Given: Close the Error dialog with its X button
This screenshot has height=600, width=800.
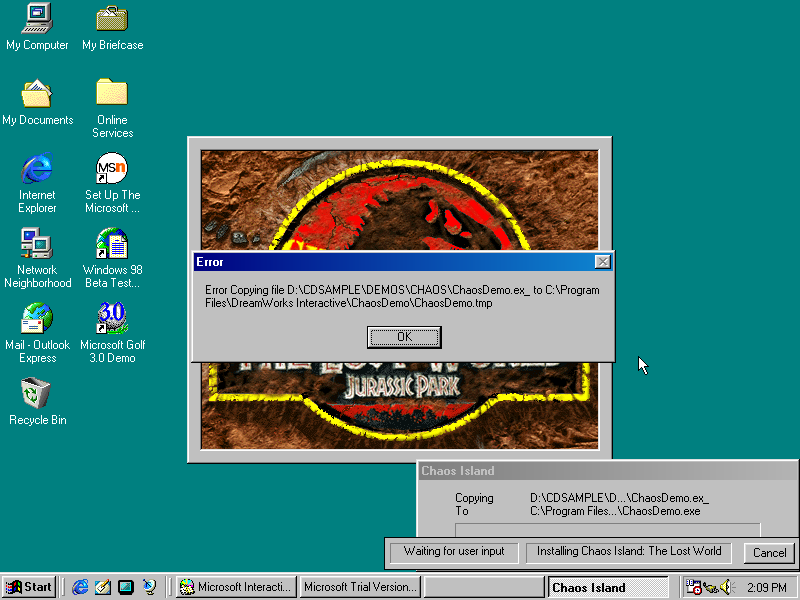Looking at the screenshot, I should pos(603,262).
